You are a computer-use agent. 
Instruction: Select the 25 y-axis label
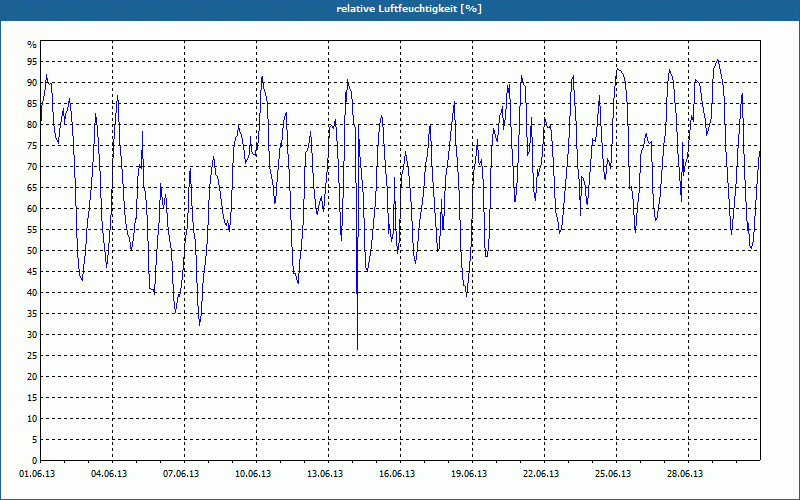pos(32,356)
